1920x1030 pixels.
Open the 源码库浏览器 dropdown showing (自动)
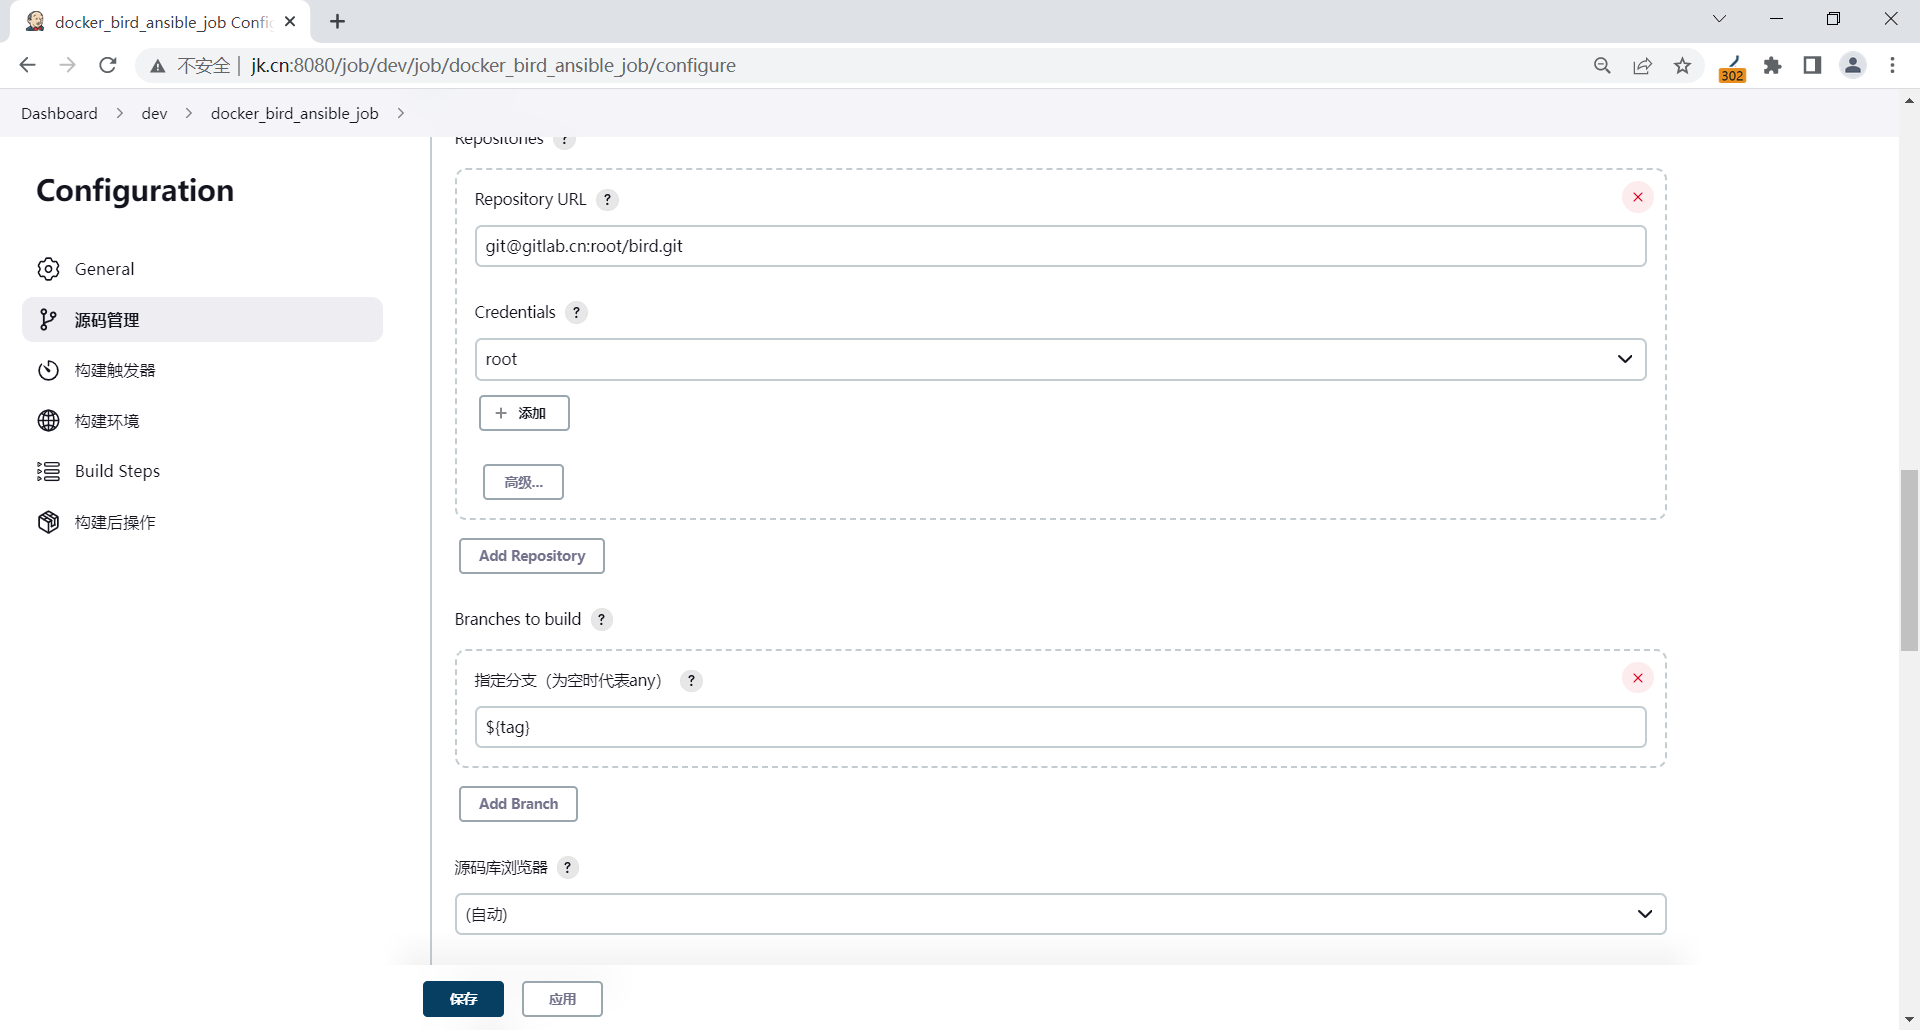1060,914
